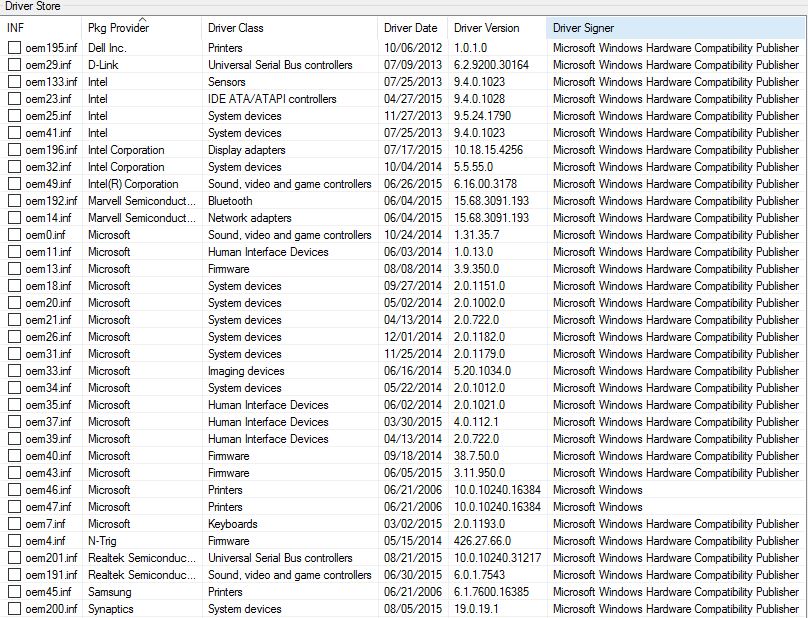Select the oem4.inf row name

click(45, 541)
